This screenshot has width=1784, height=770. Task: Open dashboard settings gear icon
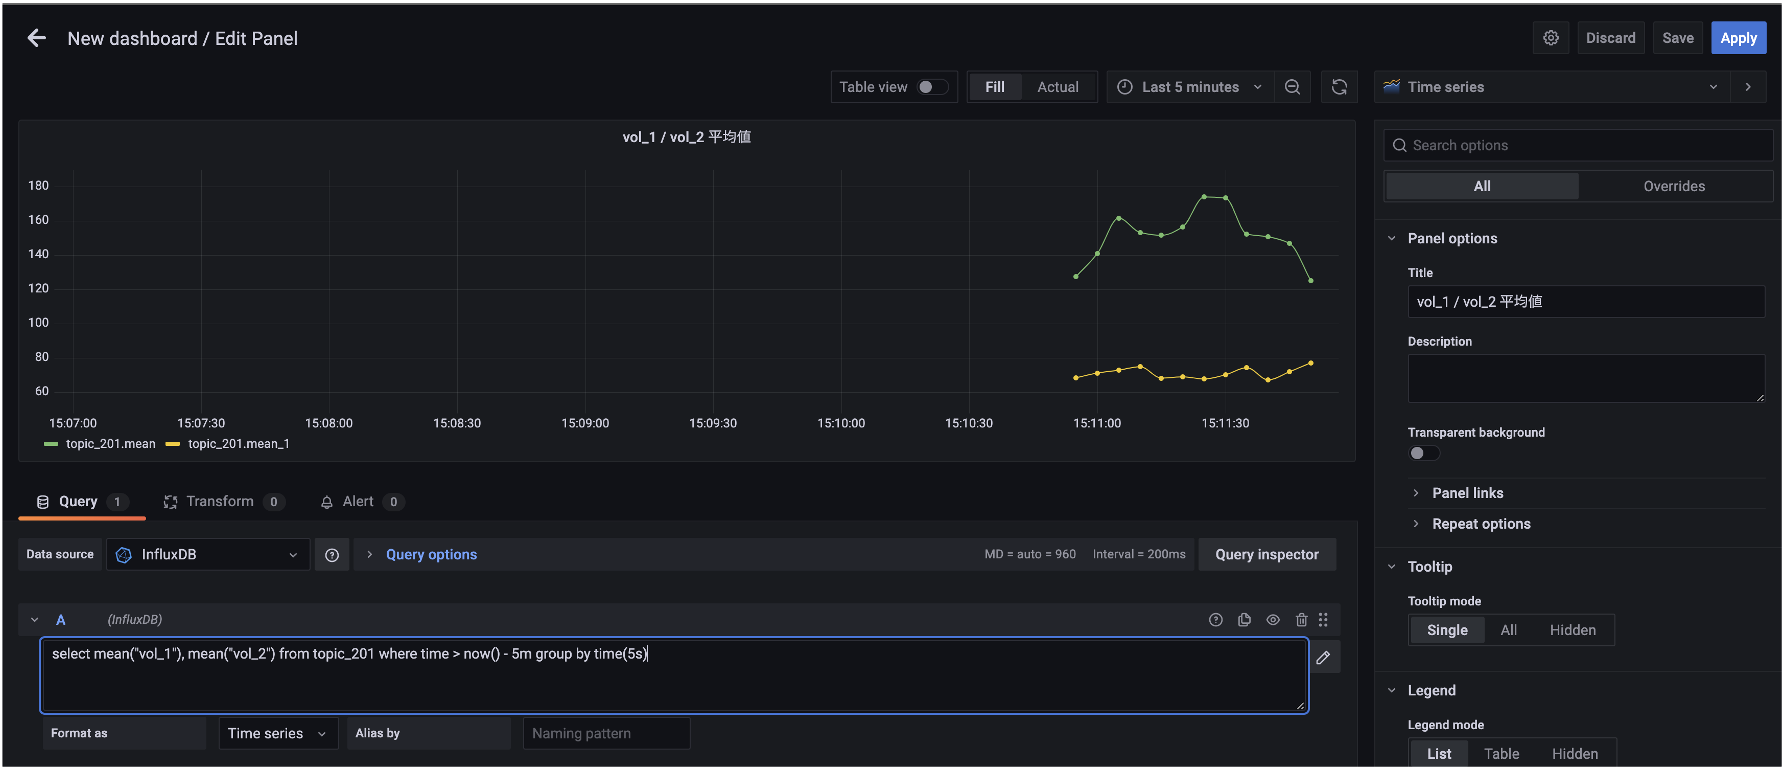(x=1551, y=38)
